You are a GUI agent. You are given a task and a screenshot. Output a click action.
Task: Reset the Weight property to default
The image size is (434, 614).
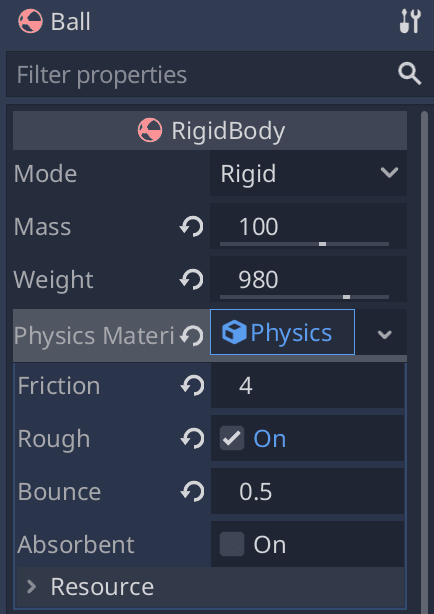[x=192, y=280]
